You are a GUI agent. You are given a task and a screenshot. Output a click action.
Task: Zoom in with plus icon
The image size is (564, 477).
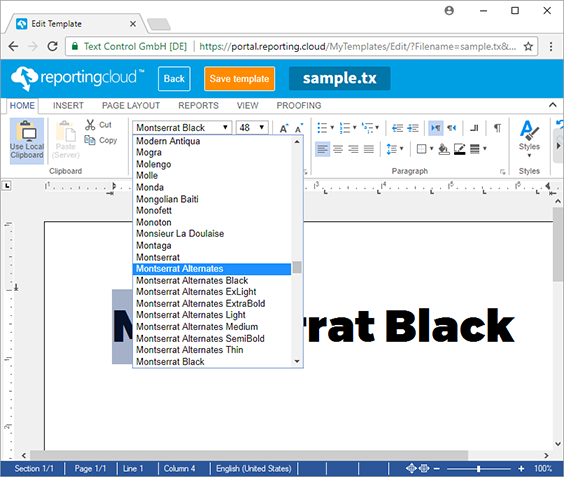tap(521, 469)
